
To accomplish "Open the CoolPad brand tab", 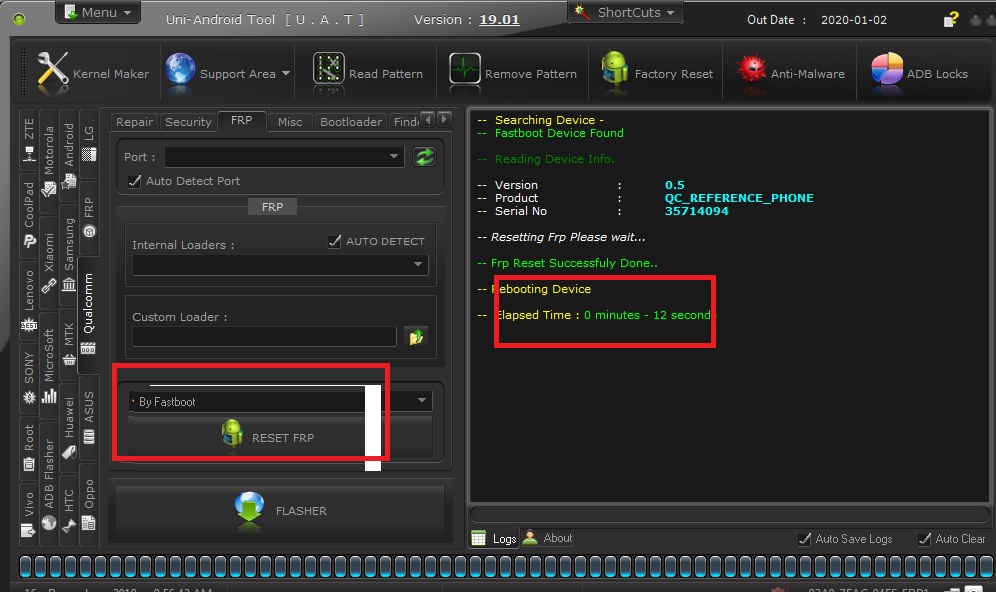I will click(29, 214).
